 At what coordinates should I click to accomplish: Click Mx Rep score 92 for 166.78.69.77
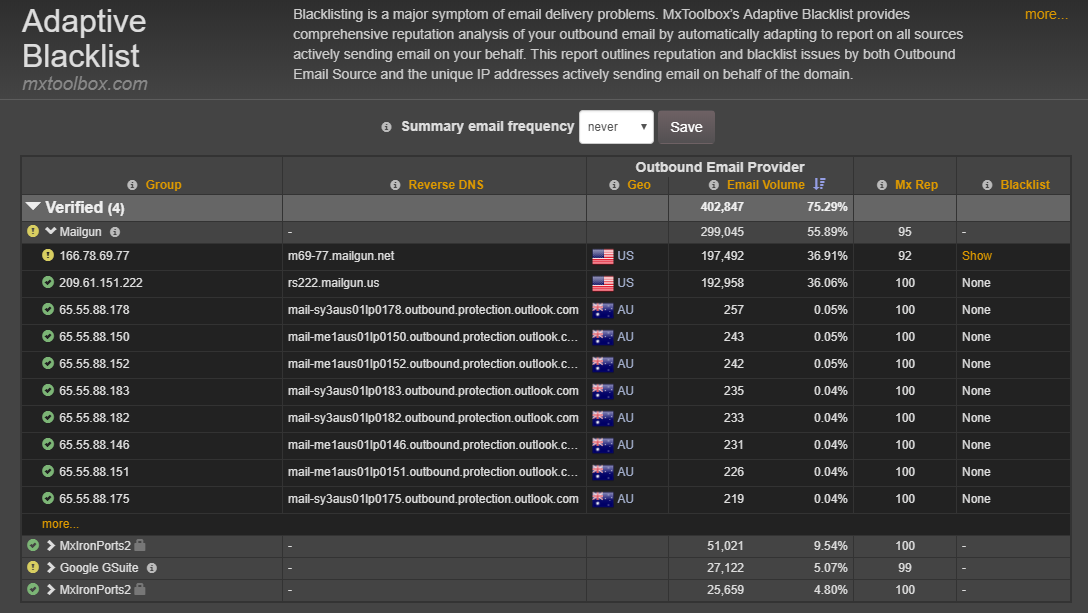click(x=905, y=255)
